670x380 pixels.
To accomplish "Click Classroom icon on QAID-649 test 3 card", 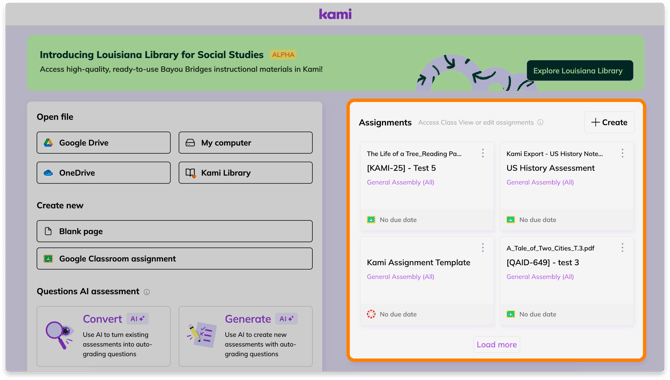I will click(x=511, y=314).
